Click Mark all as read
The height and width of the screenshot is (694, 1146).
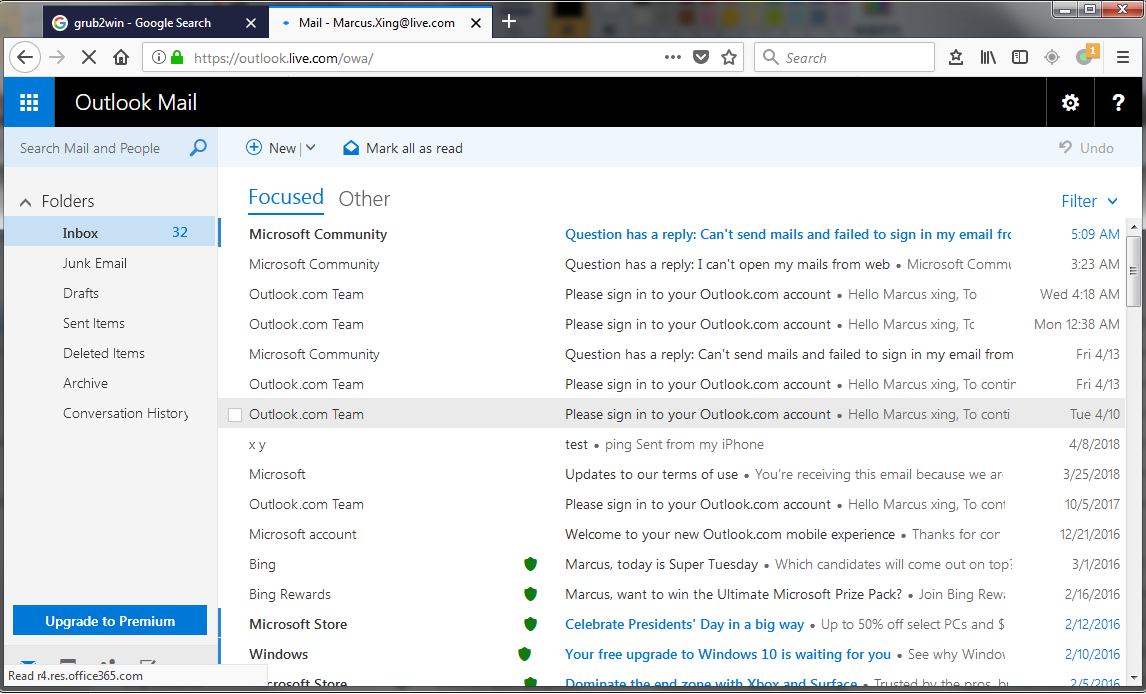403,148
